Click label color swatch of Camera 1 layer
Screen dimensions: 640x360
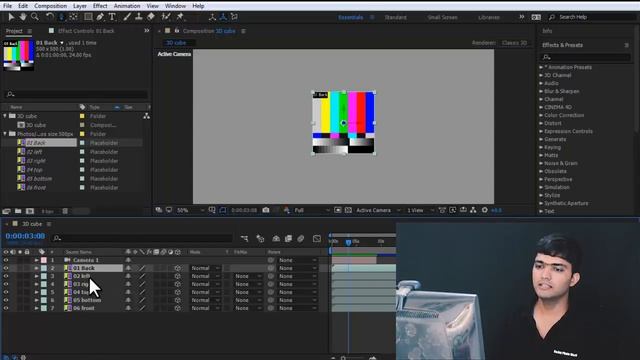tap(44, 260)
